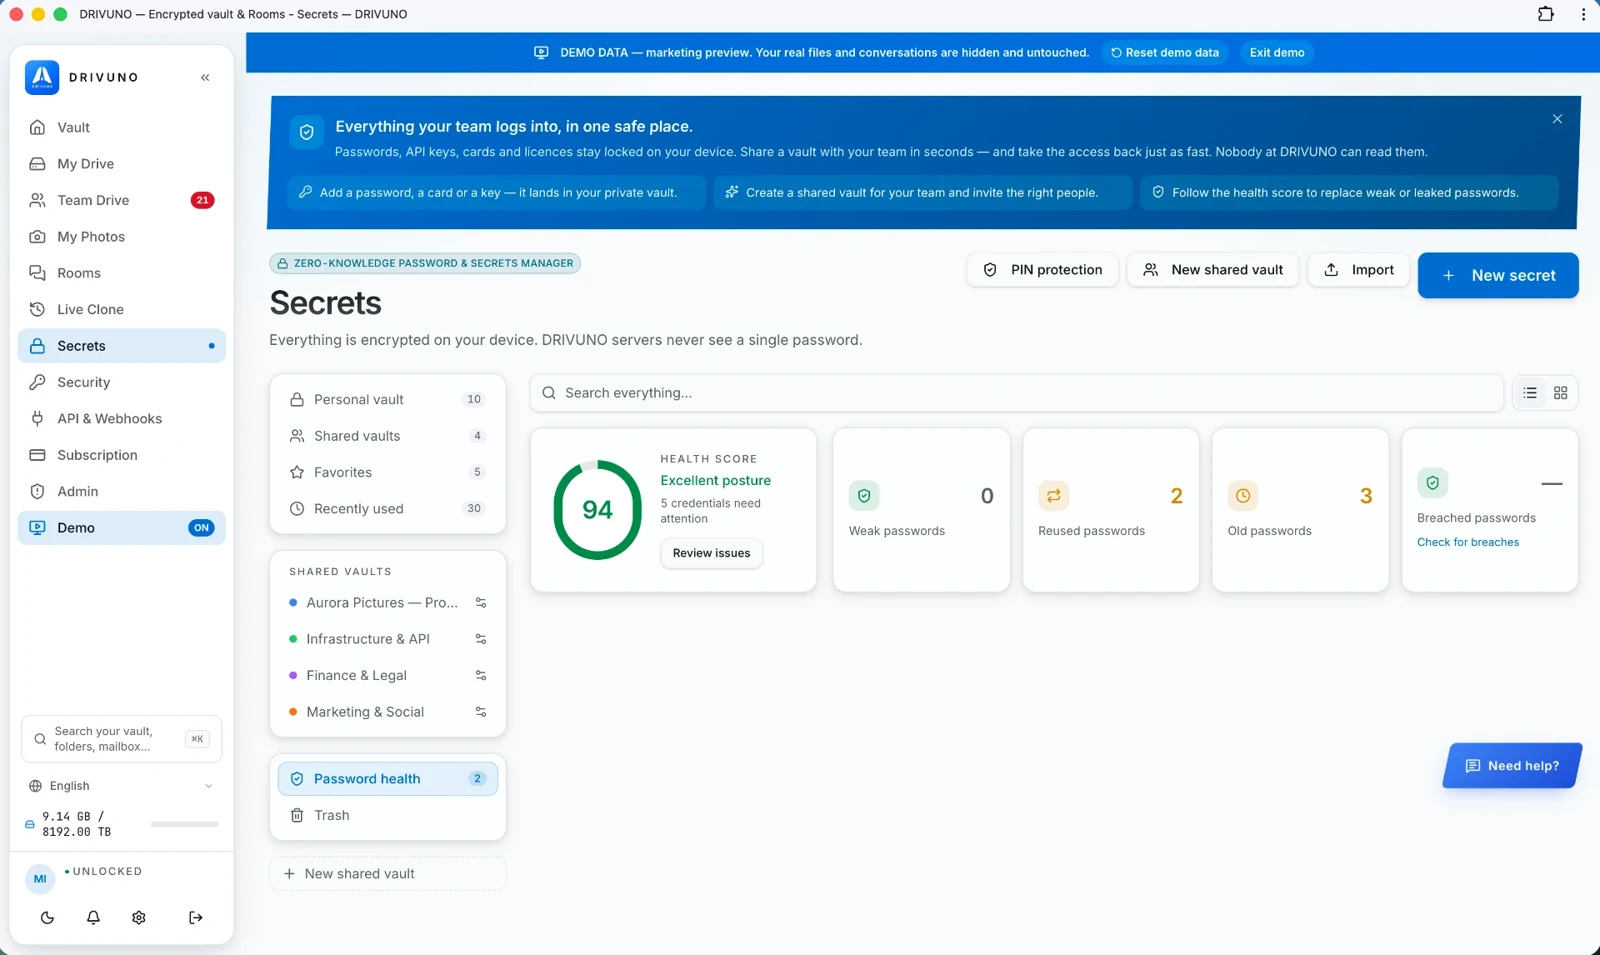The height and width of the screenshot is (955, 1600).
Task: Open settings icon for Infrastructure & API vault
Action: pos(481,639)
